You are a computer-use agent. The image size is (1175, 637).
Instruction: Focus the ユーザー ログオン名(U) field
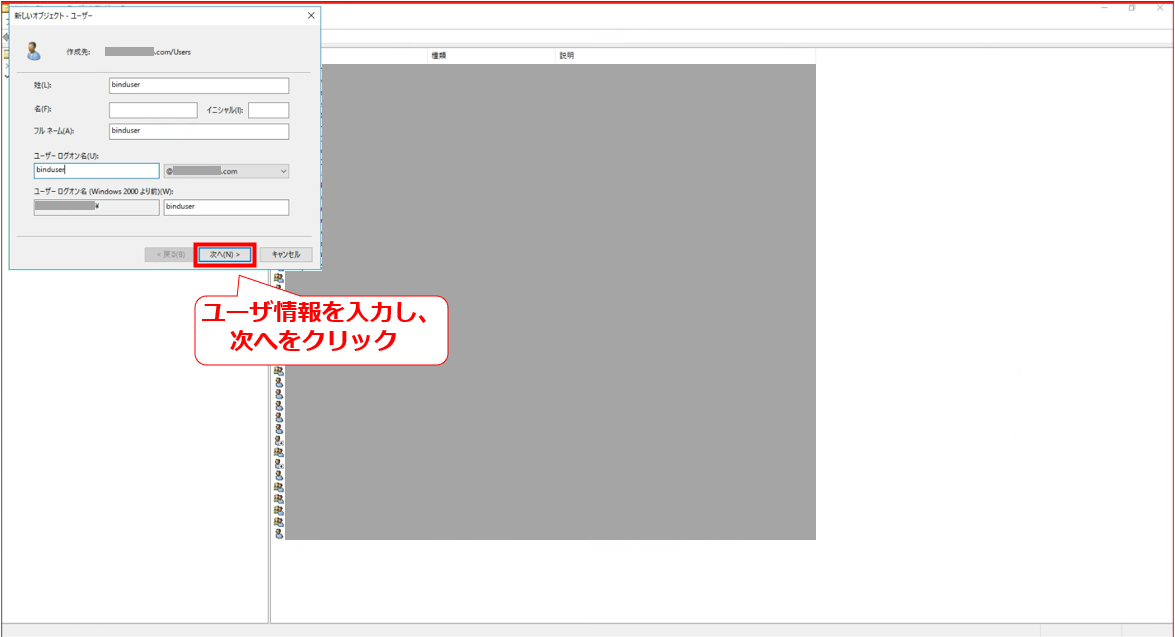click(97, 171)
